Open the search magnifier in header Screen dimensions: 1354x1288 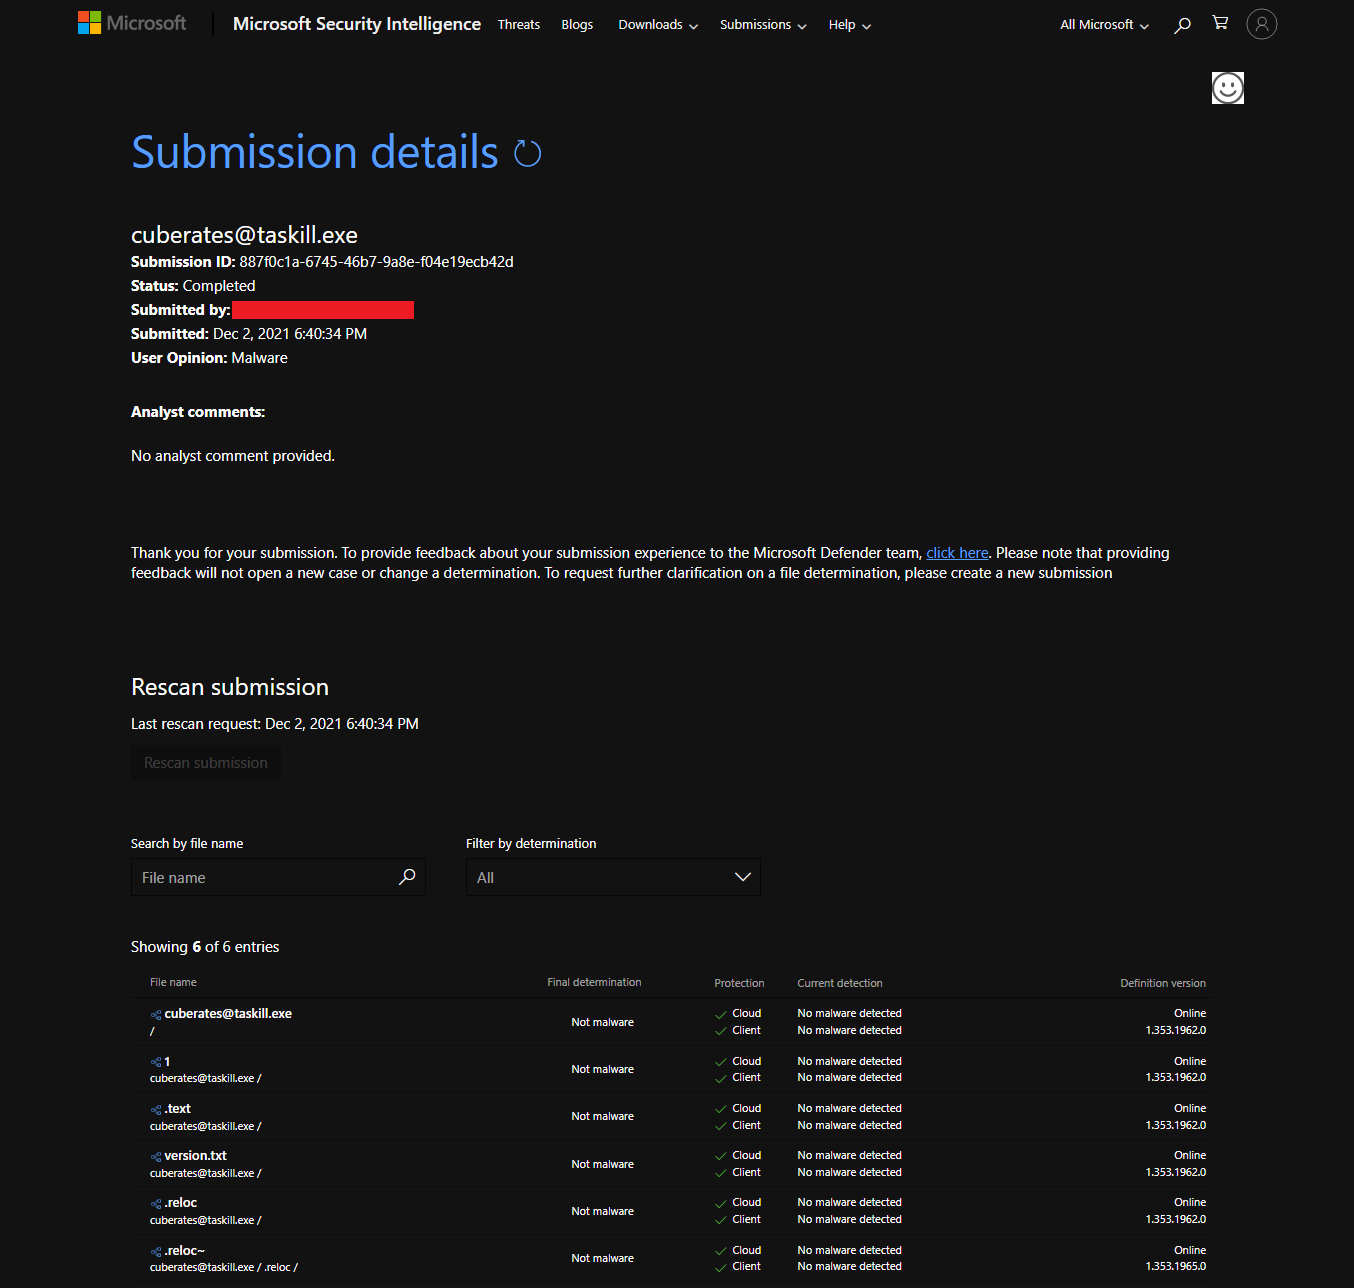(x=1182, y=25)
